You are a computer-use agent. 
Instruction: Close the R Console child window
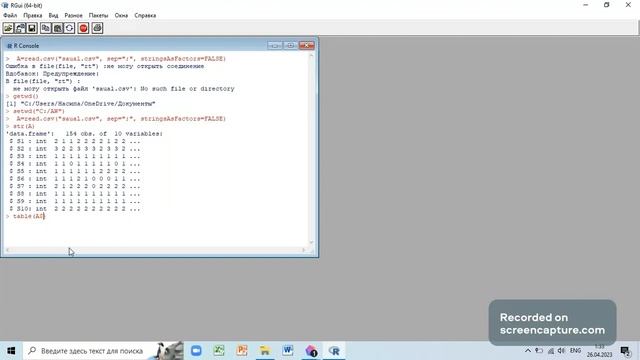point(306,45)
